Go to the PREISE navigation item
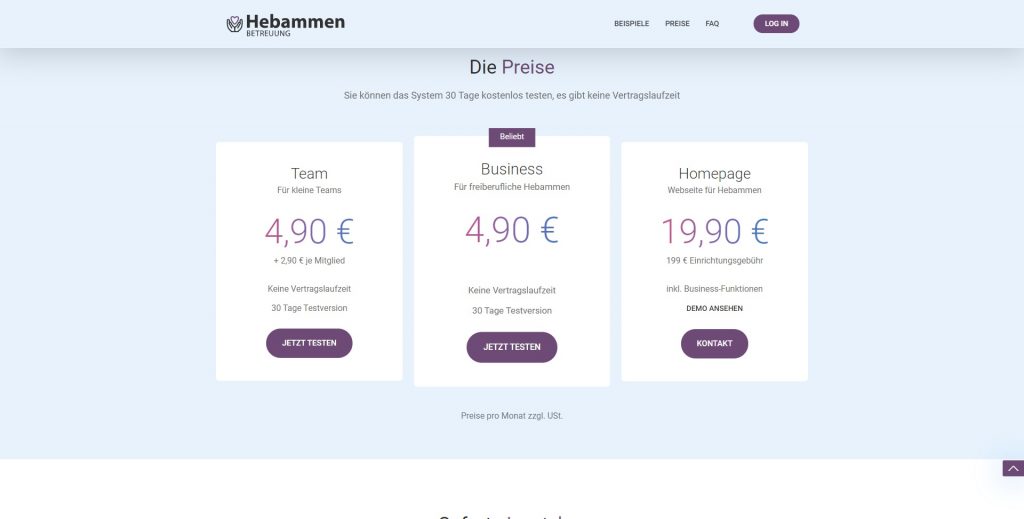The image size is (1024, 519). click(x=677, y=24)
